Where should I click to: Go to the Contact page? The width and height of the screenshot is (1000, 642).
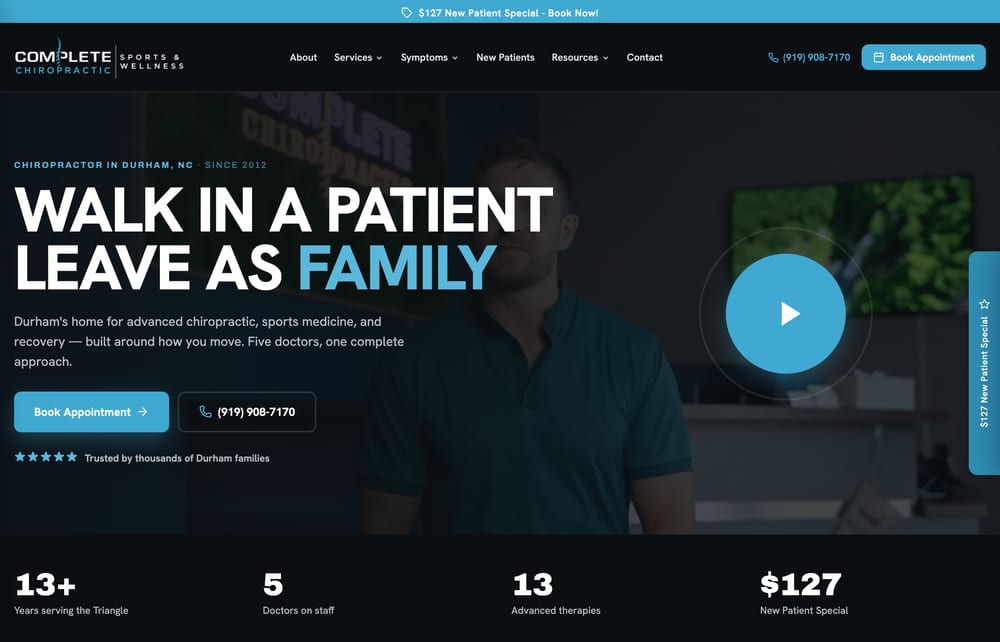(x=644, y=57)
